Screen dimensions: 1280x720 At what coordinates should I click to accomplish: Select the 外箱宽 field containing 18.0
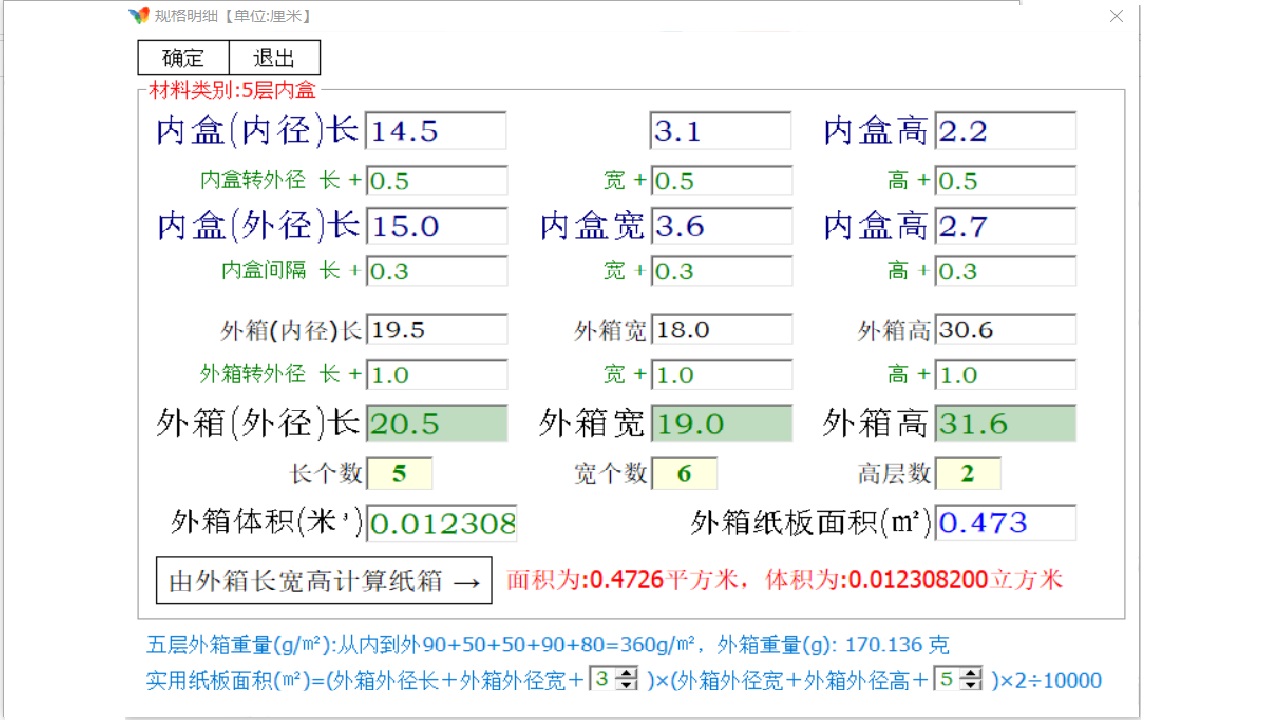(722, 329)
